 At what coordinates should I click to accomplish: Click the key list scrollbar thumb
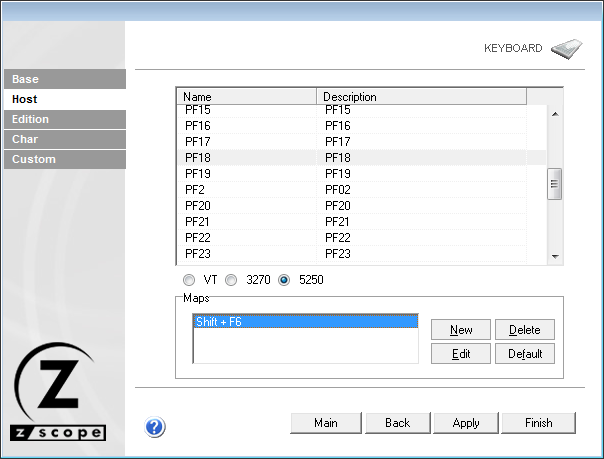click(554, 184)
